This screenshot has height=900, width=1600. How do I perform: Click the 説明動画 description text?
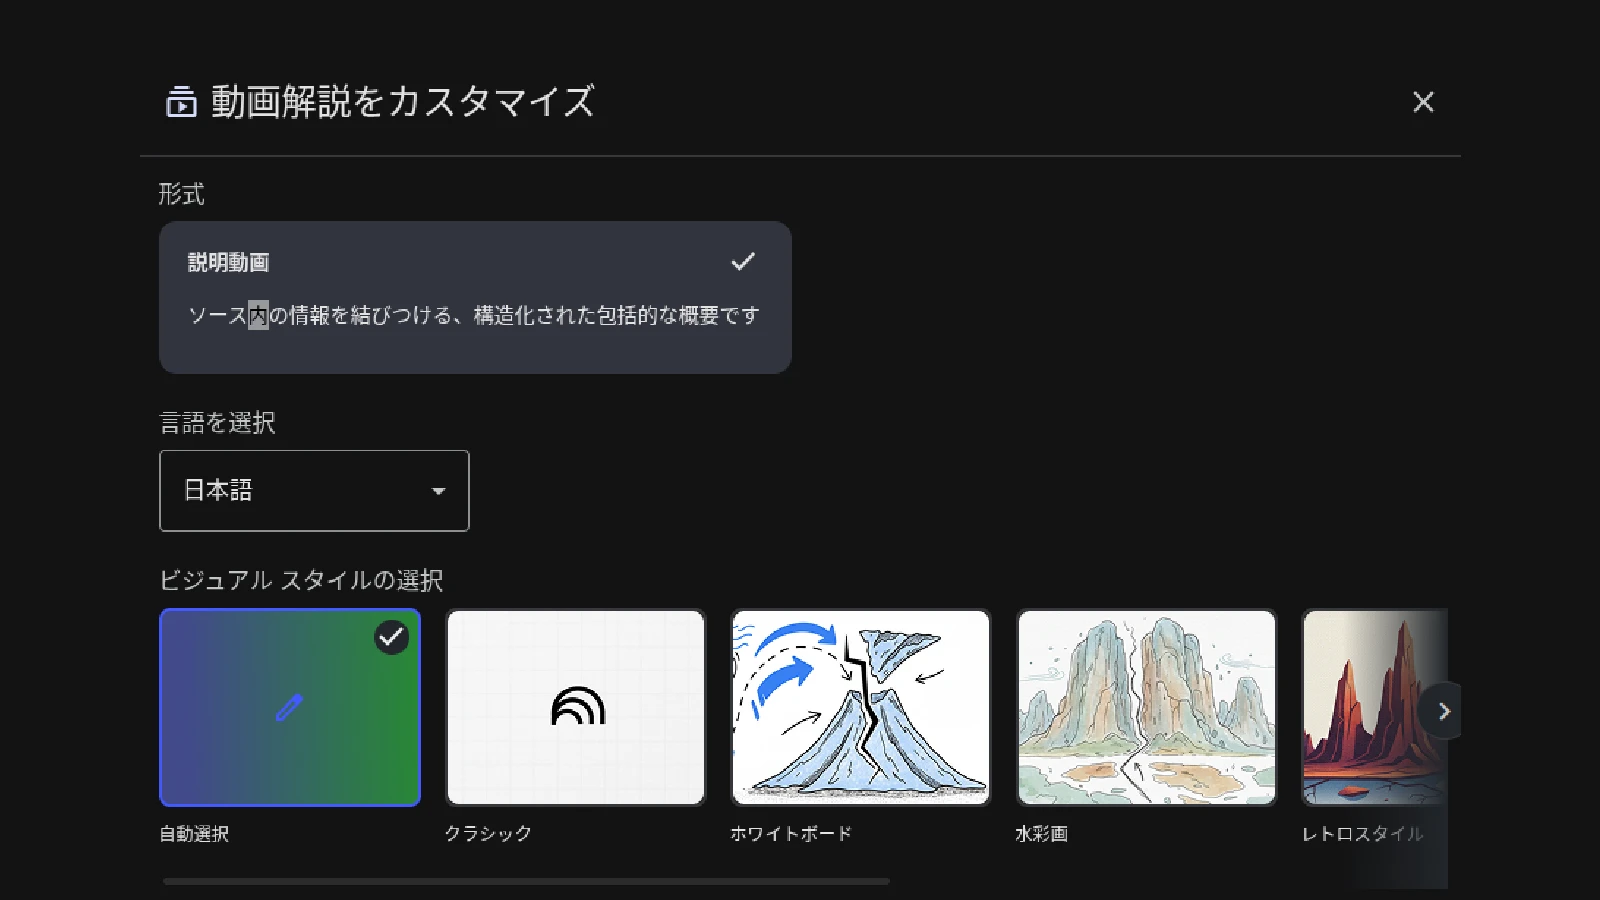tap(473, 316)
